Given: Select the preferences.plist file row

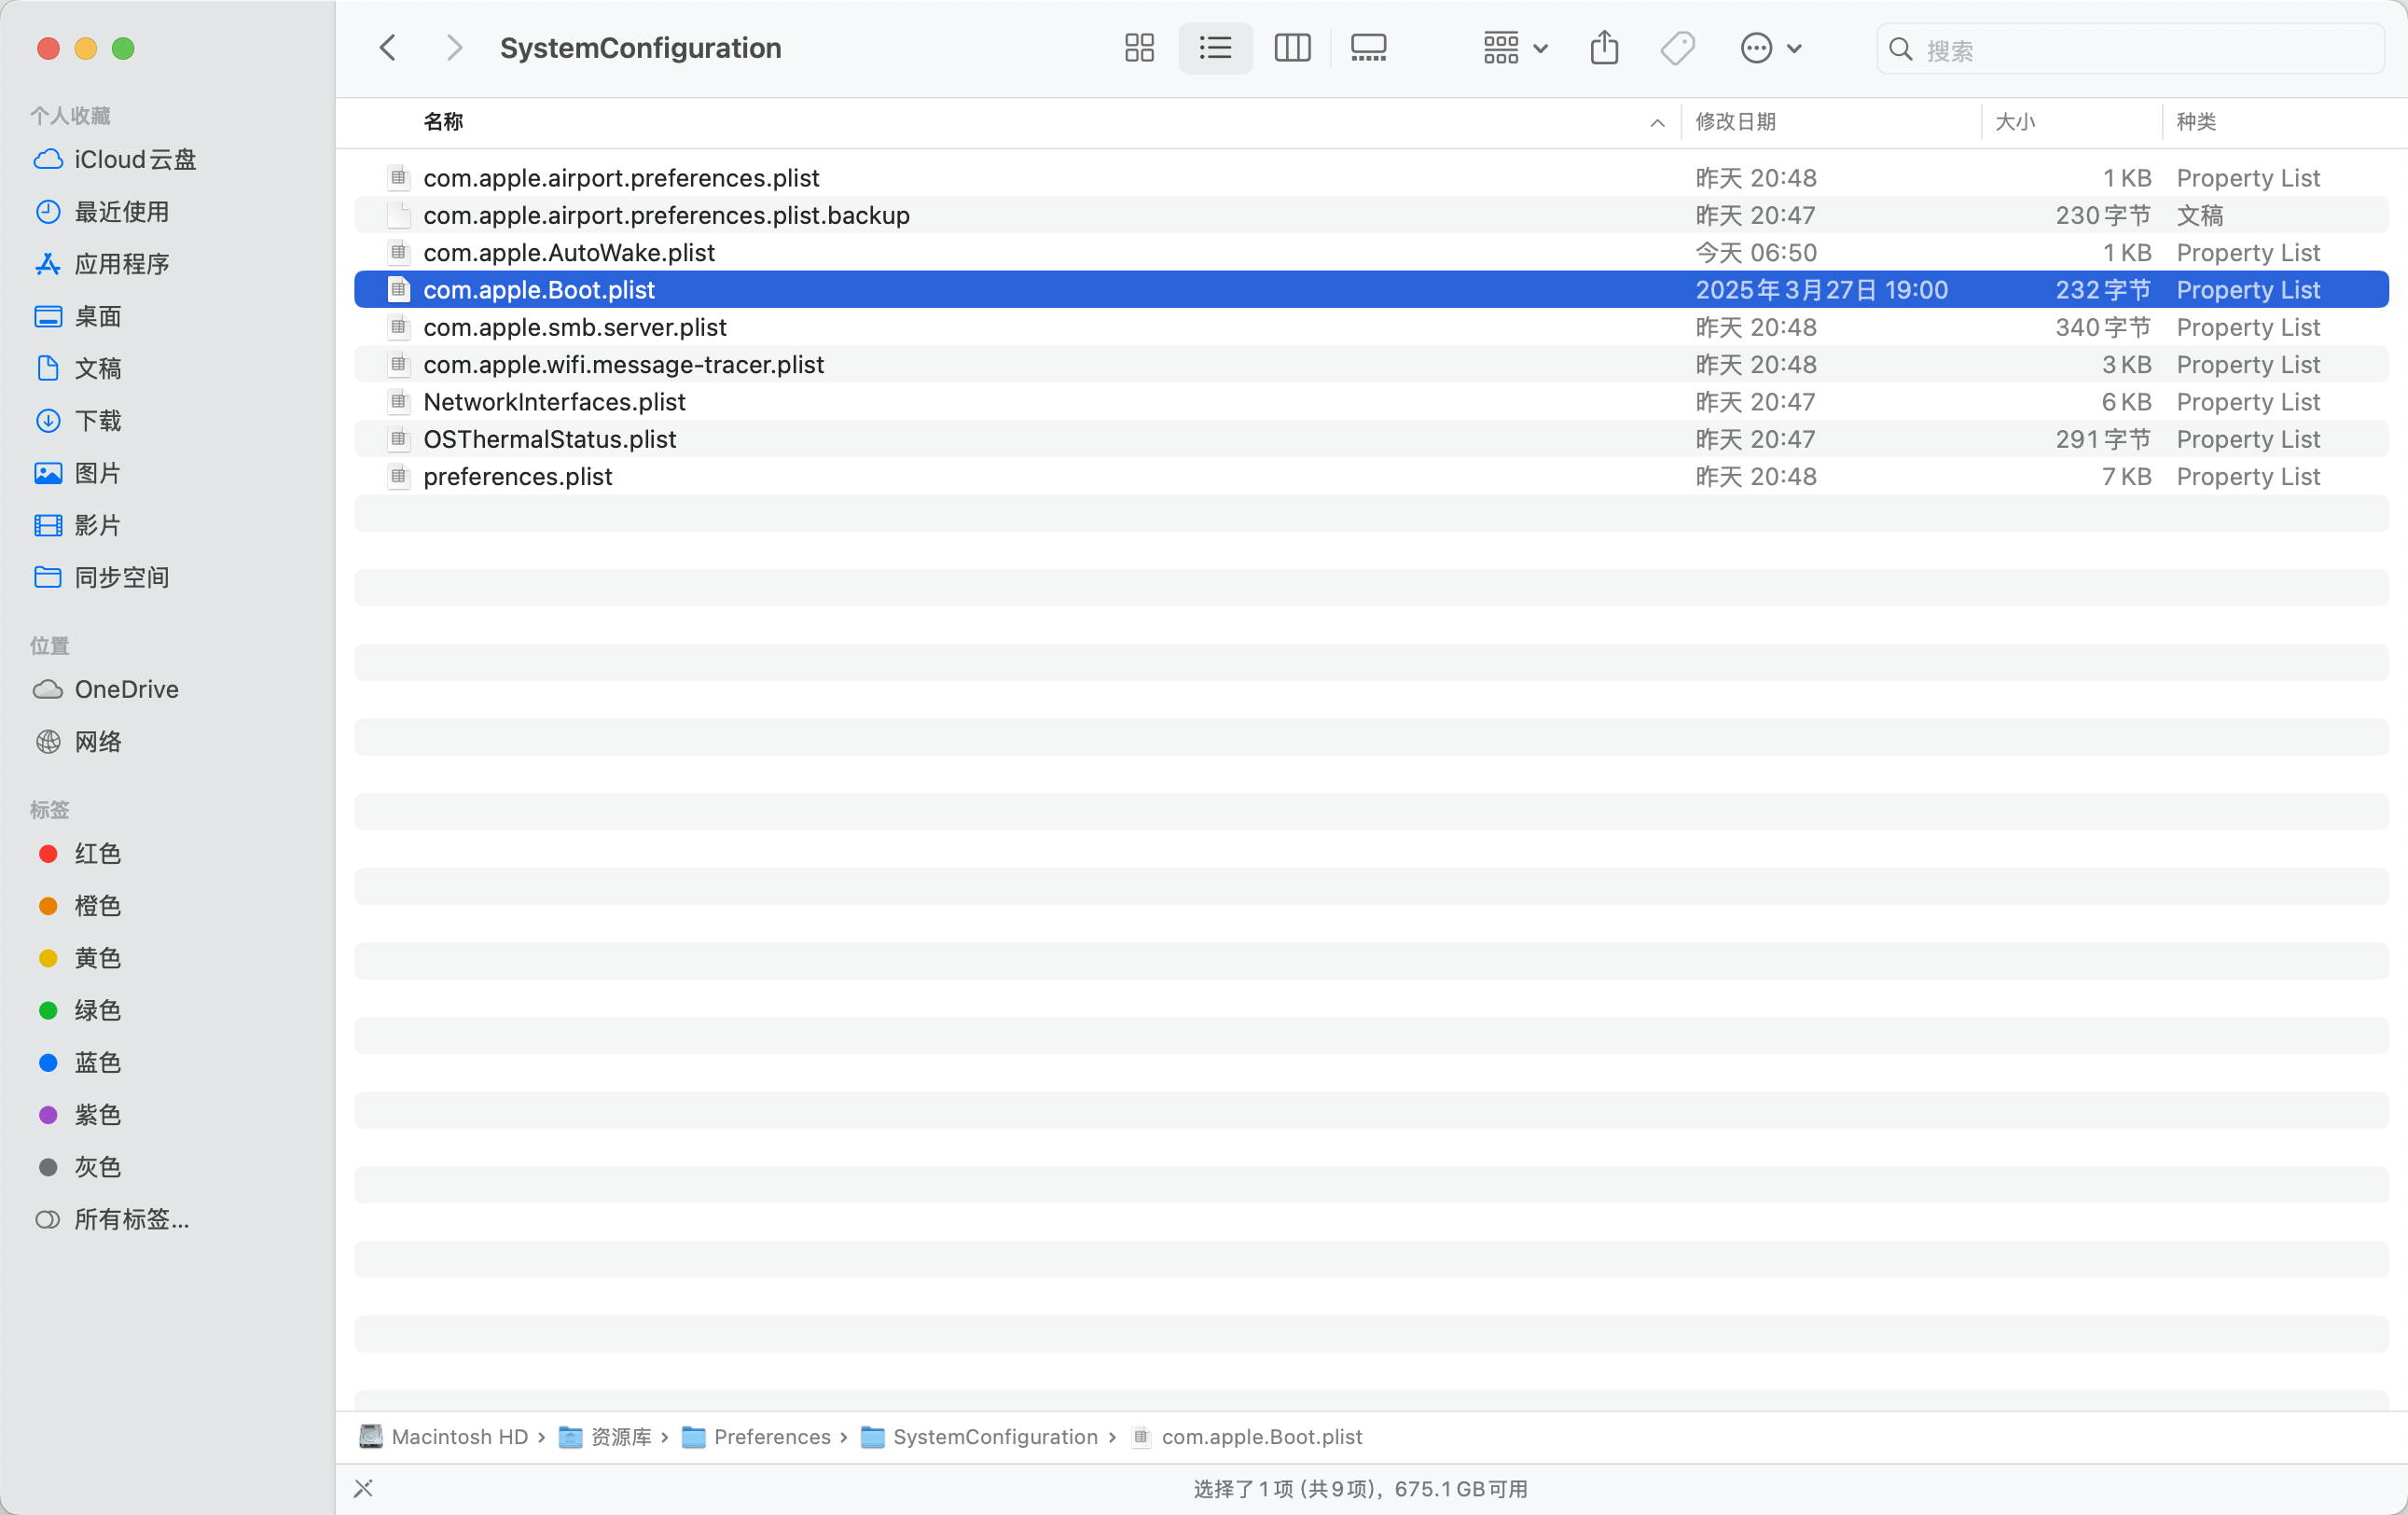Looking at the screenshot, I should (518, 477).
